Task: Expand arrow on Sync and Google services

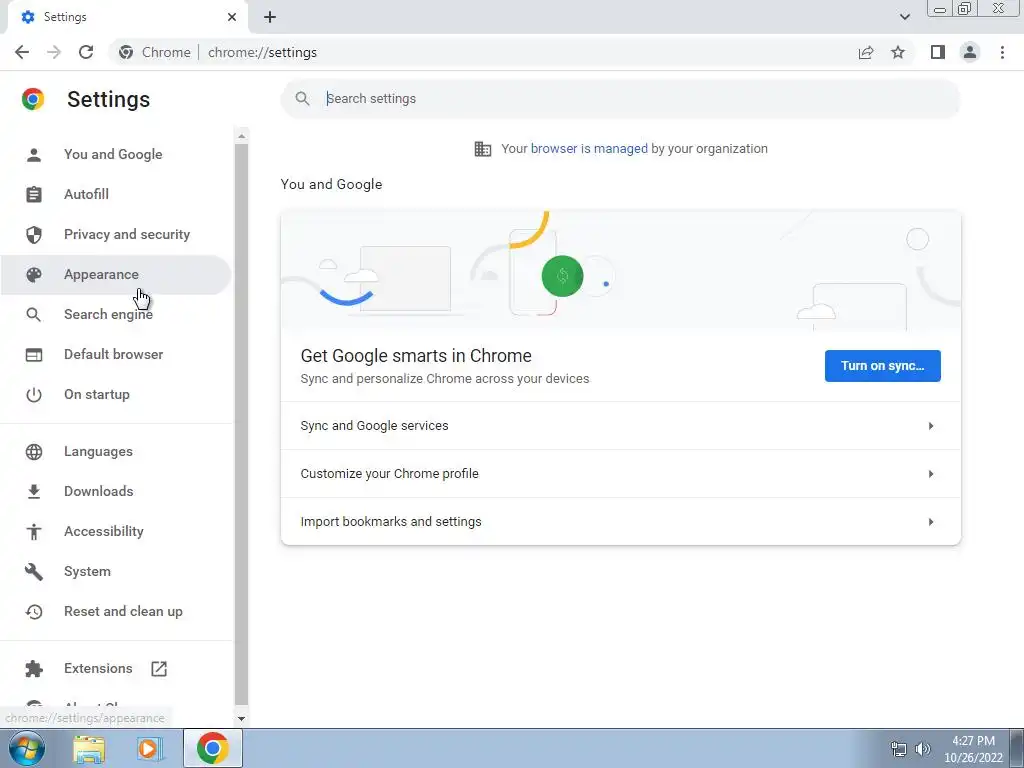Action: pos(931,426)
